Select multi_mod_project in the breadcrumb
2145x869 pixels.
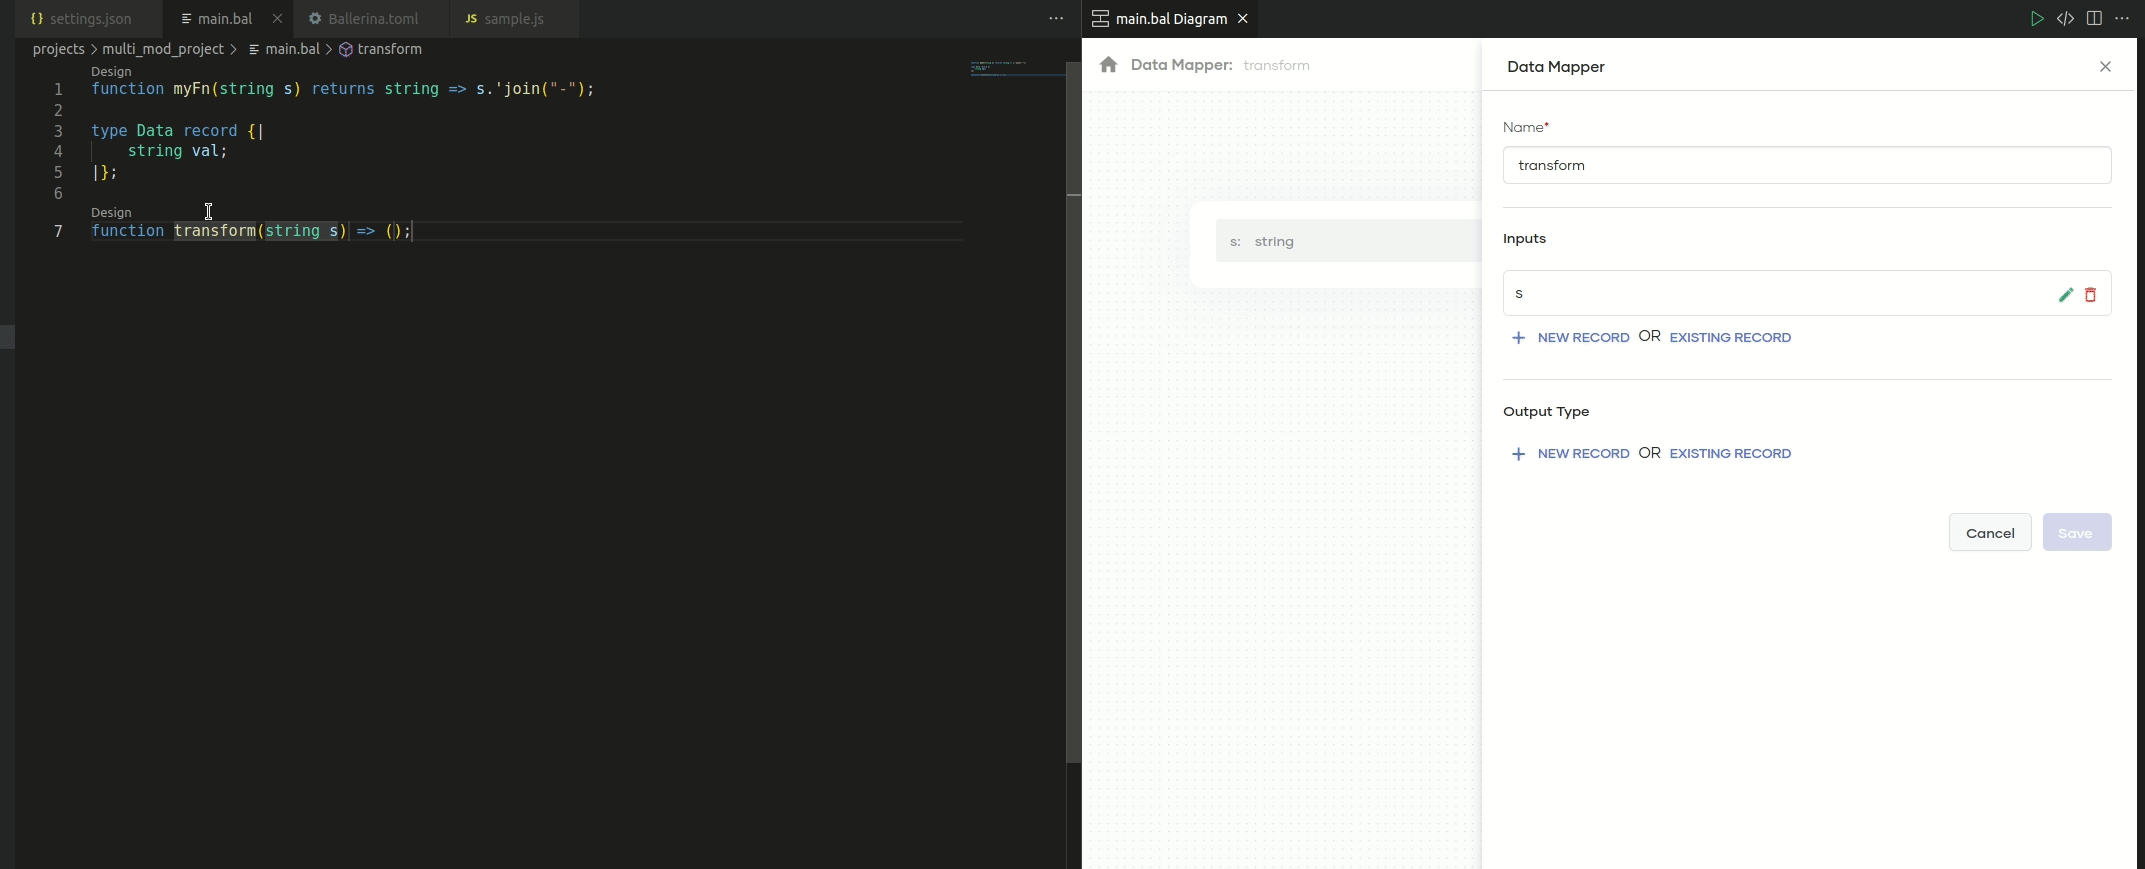163,49
